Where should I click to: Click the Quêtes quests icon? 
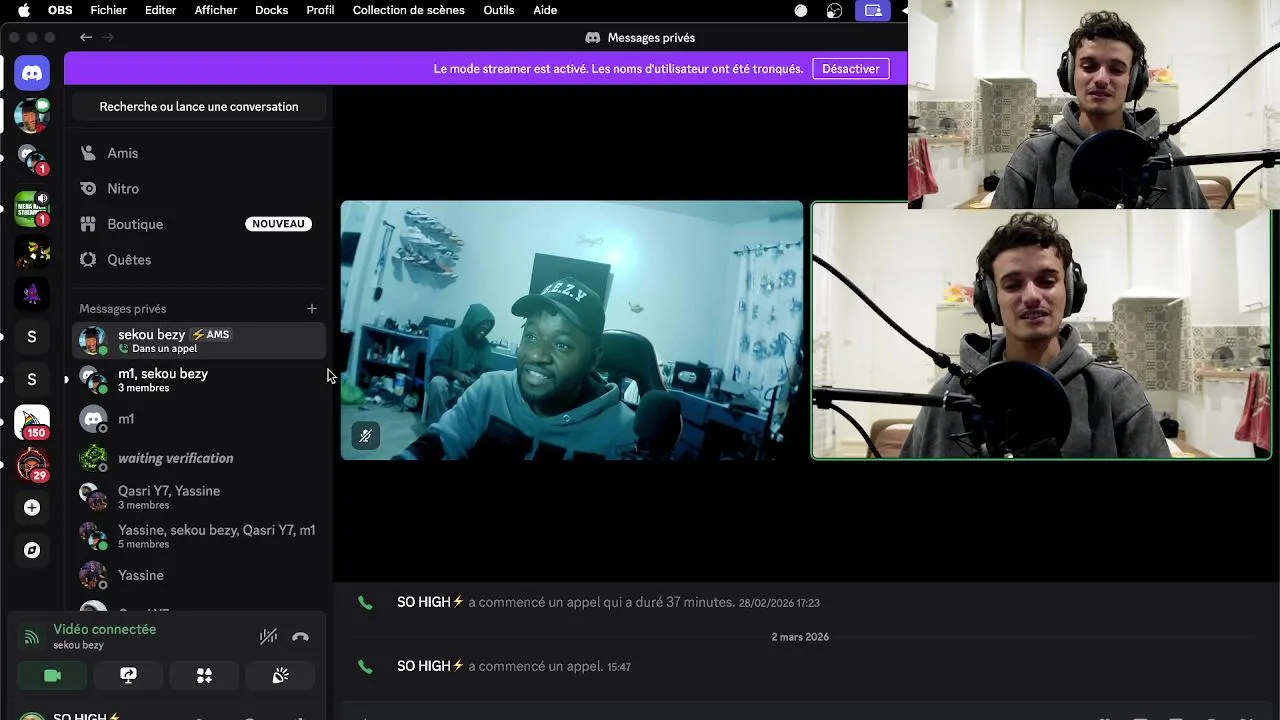tap(88, 259)
